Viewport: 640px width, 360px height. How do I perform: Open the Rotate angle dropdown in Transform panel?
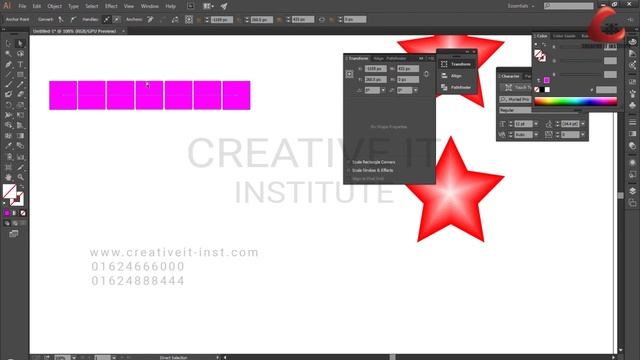tap(383, 90)
